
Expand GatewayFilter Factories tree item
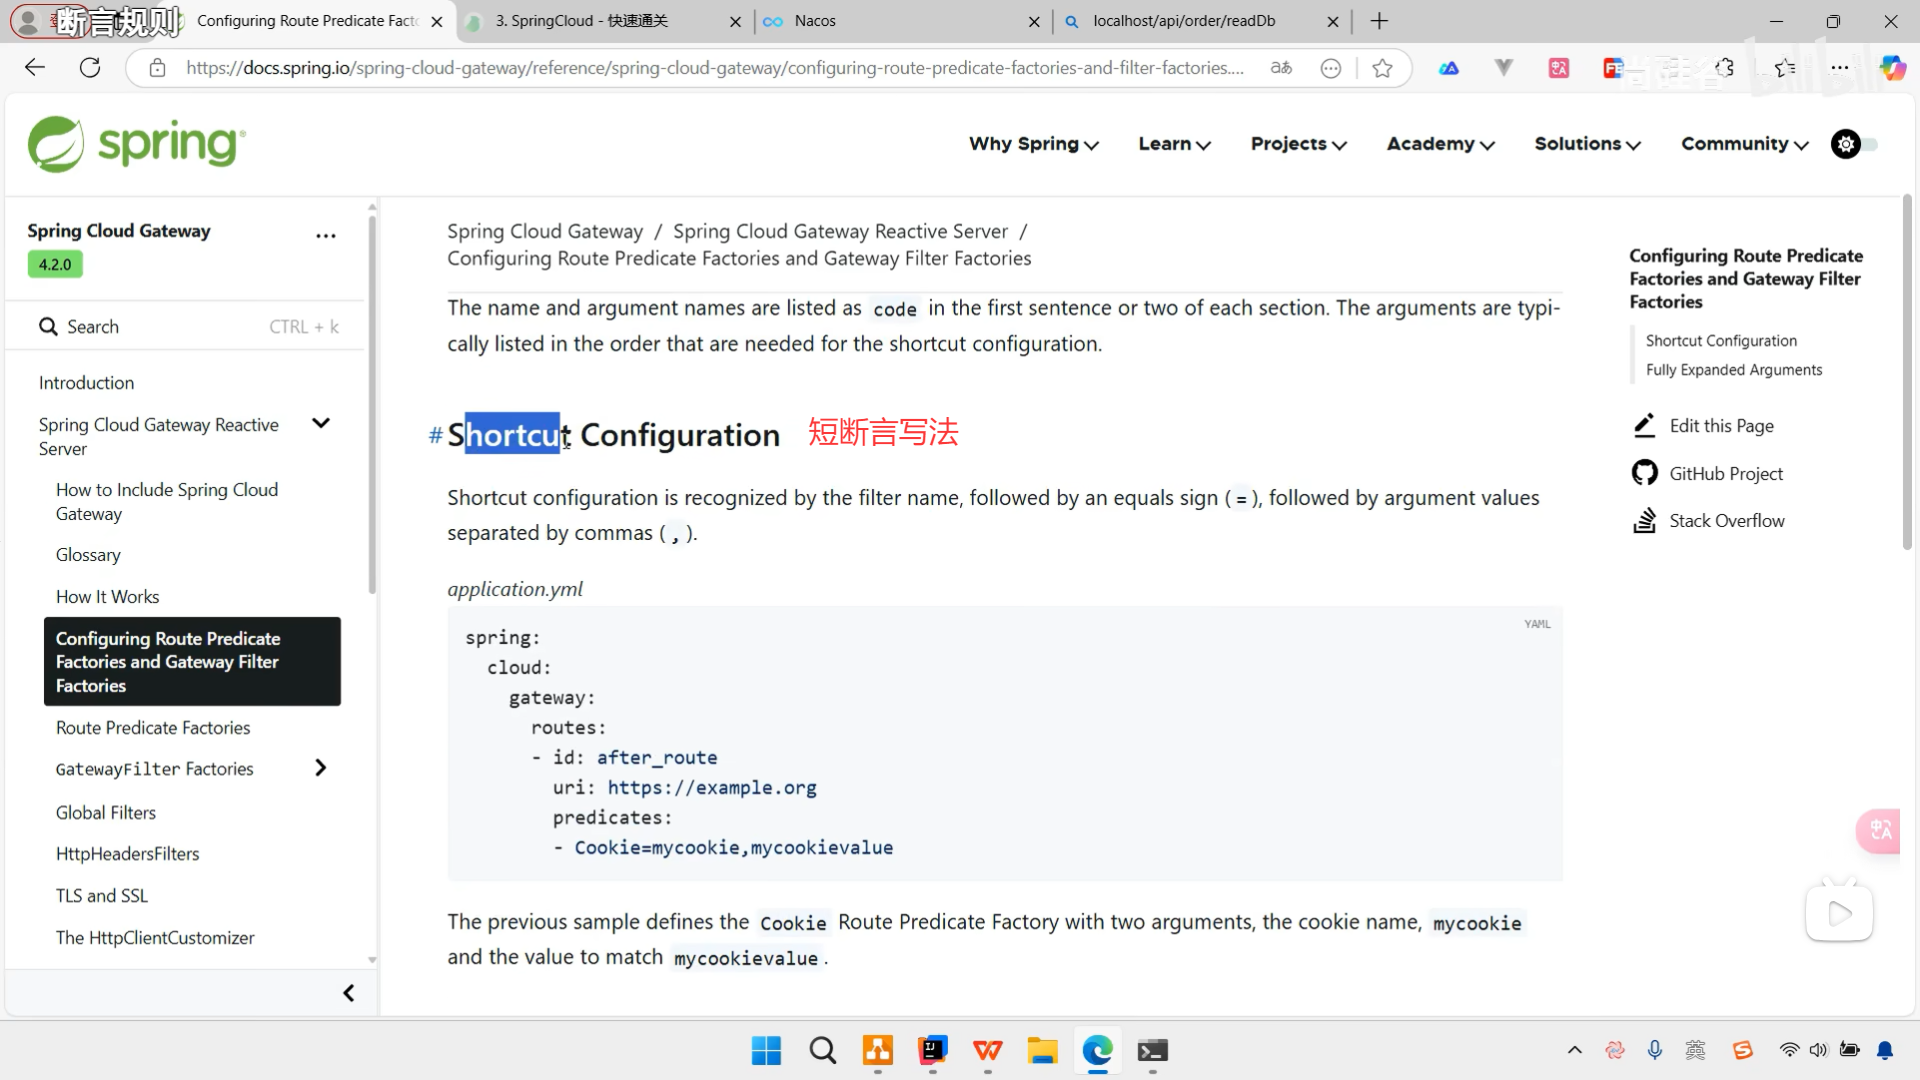point(320,768)
